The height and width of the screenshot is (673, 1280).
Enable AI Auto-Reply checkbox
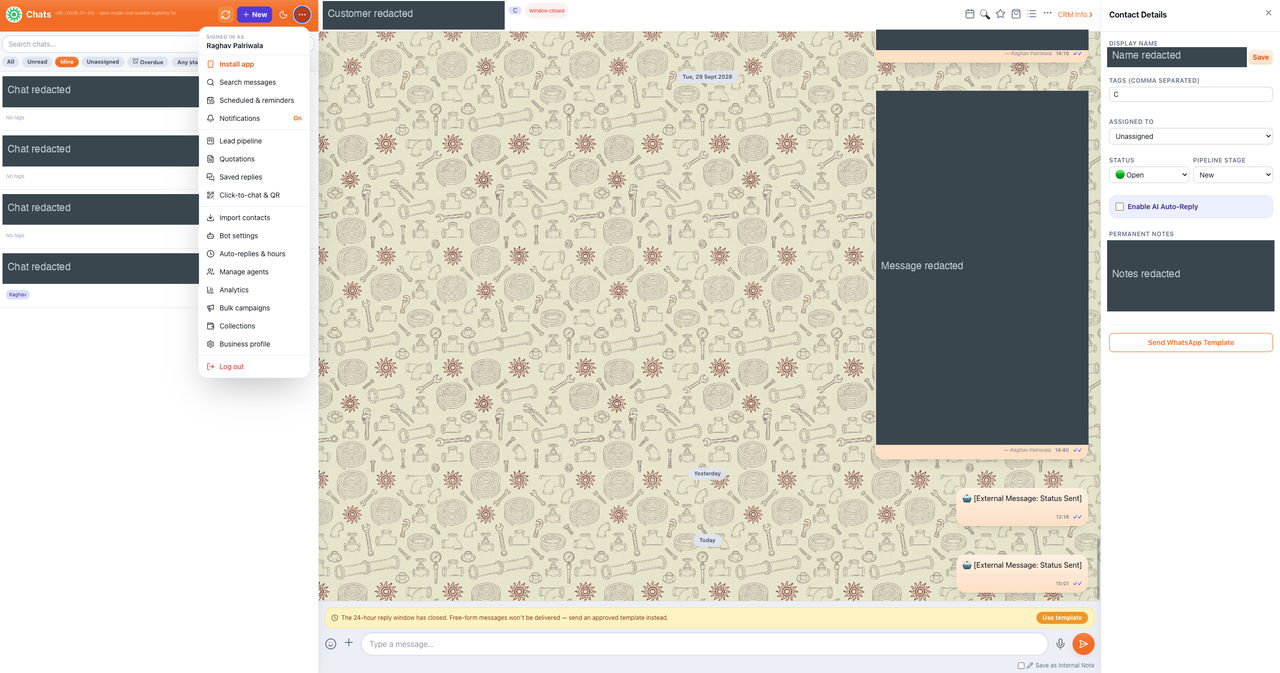coord(1120,207)
